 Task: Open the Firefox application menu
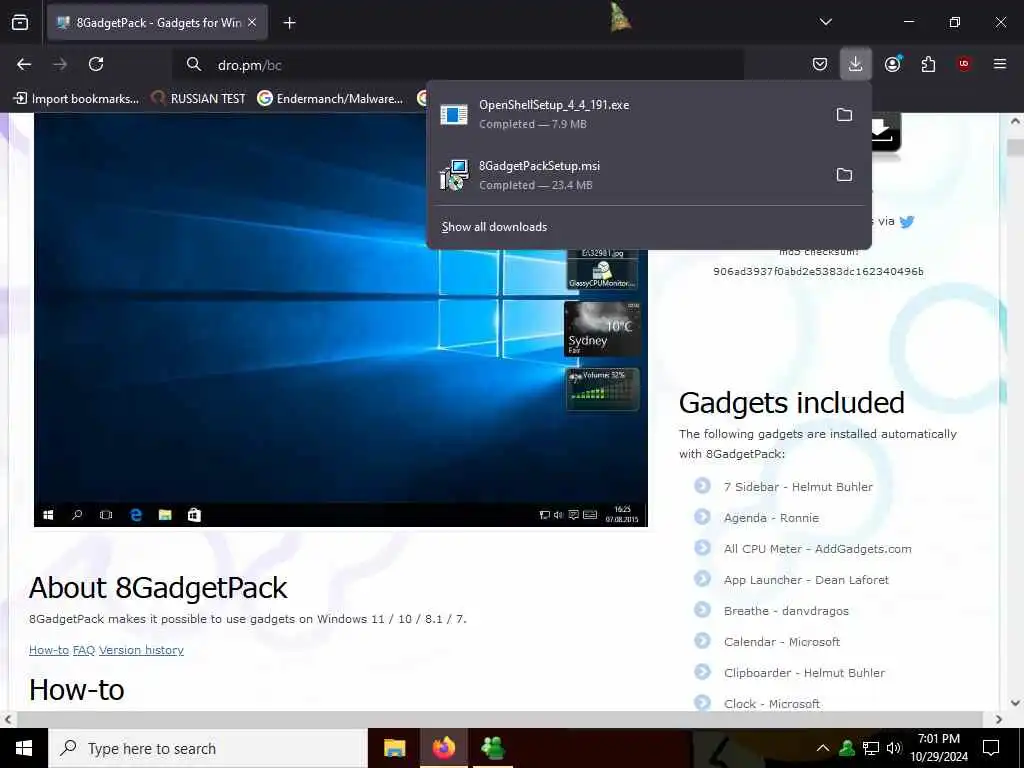999,64
